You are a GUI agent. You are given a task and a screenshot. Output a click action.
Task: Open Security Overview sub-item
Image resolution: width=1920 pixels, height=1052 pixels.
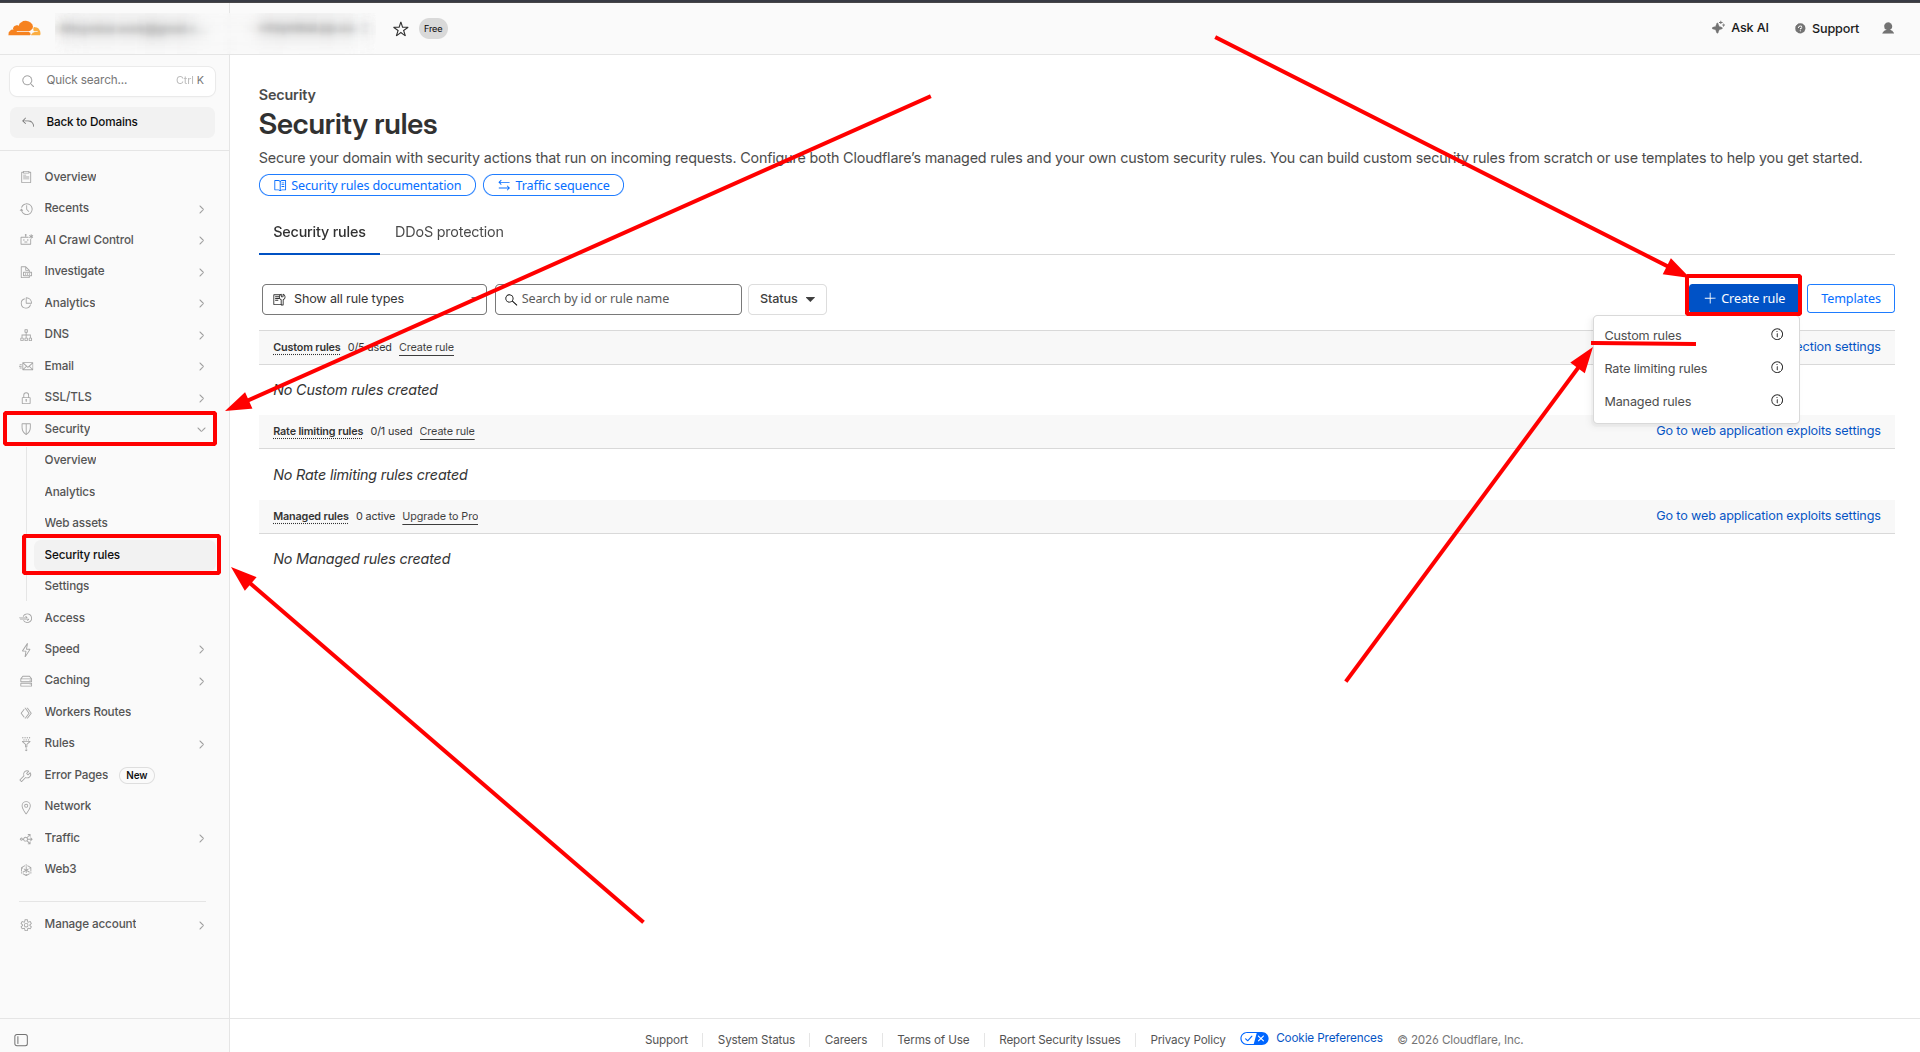coord(70,460)
